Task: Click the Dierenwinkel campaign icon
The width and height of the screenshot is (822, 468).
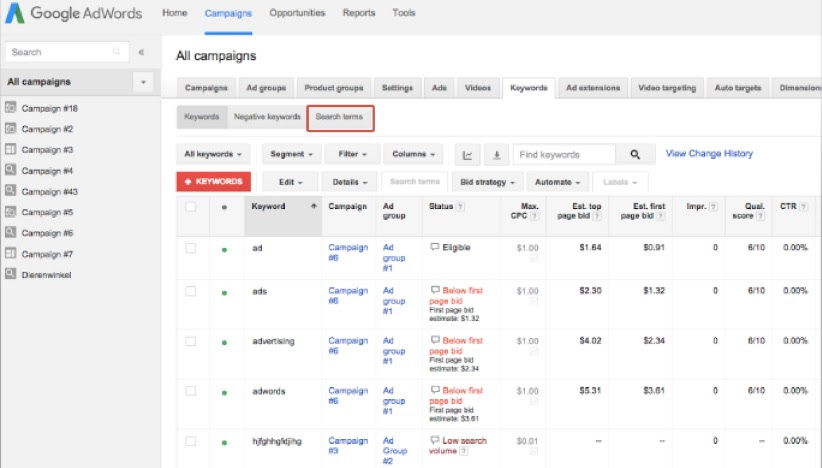Action: click(10, 274)
